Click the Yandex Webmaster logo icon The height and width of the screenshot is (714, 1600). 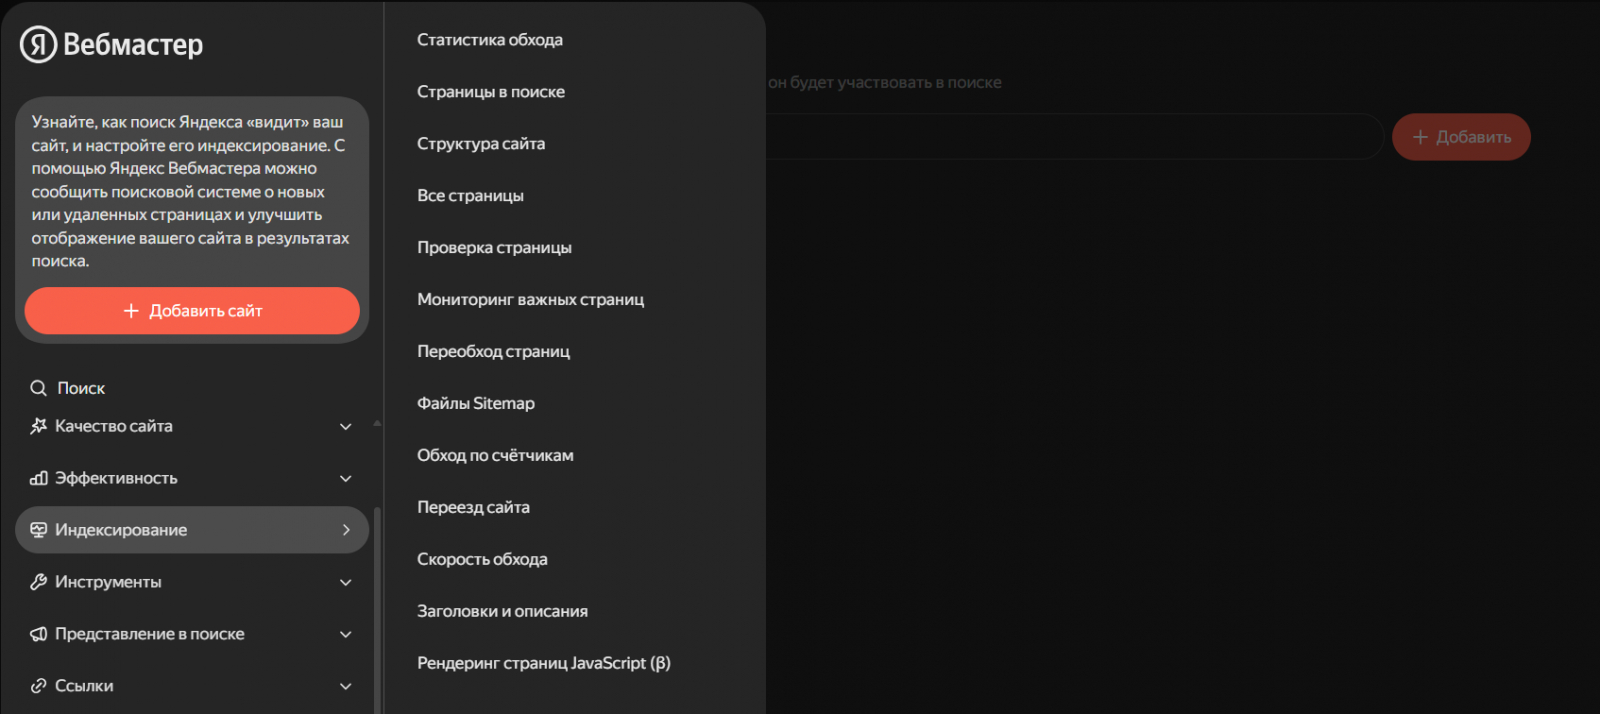click(38, 44)
